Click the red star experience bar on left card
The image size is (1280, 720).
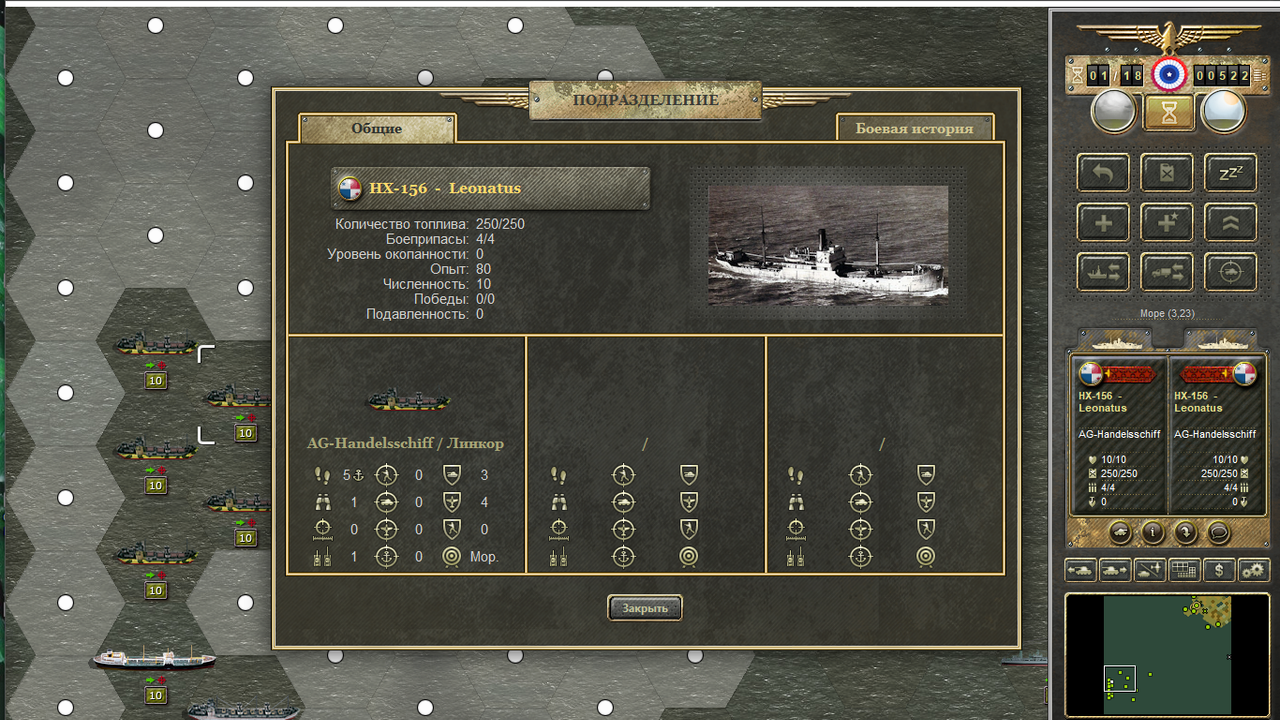(1129, 374)
